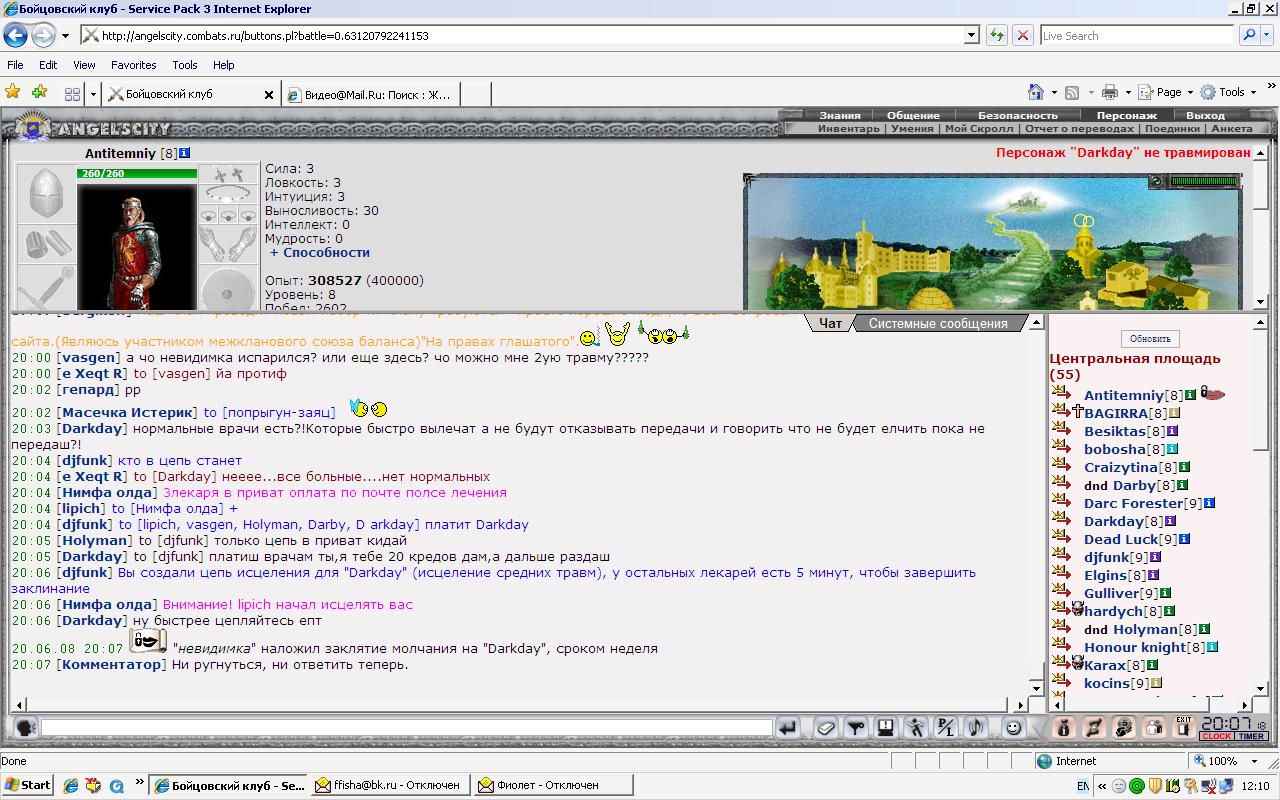The image size is (1280, 800).
Task: Click the private message arrow beside Besiktas
Action: click(1061, 429)
